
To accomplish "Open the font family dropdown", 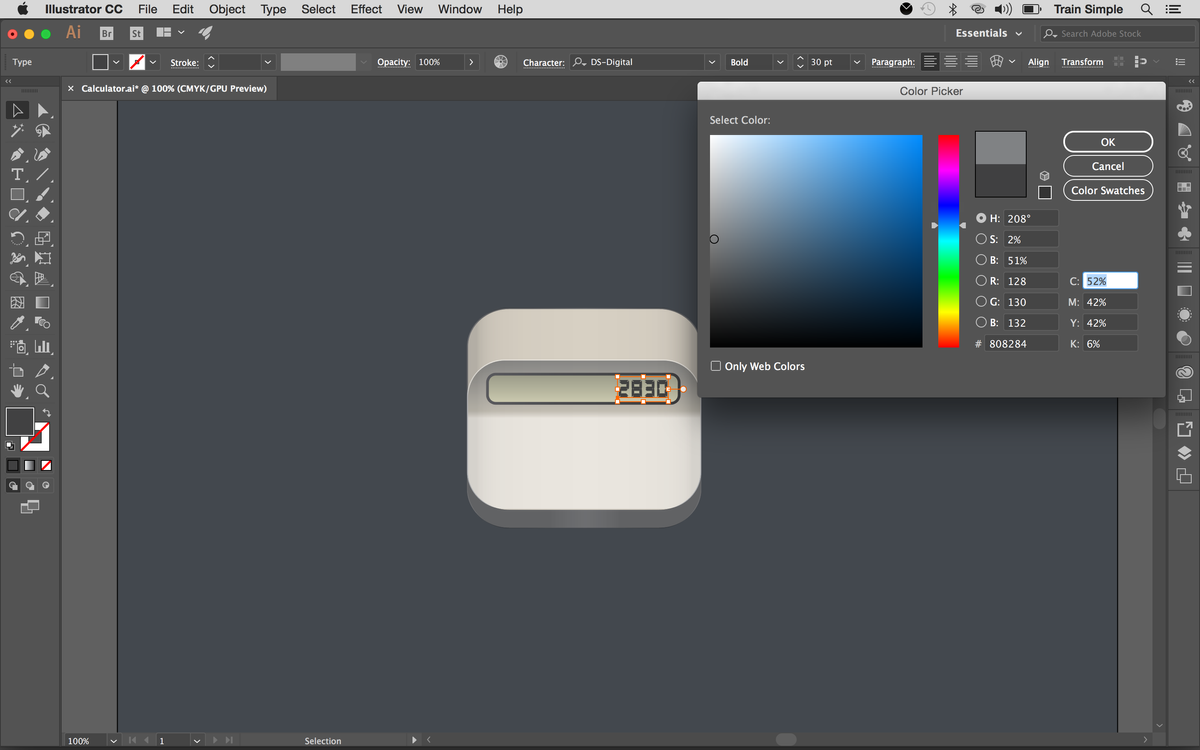I will pyautogui.click(x=711, y=62).
